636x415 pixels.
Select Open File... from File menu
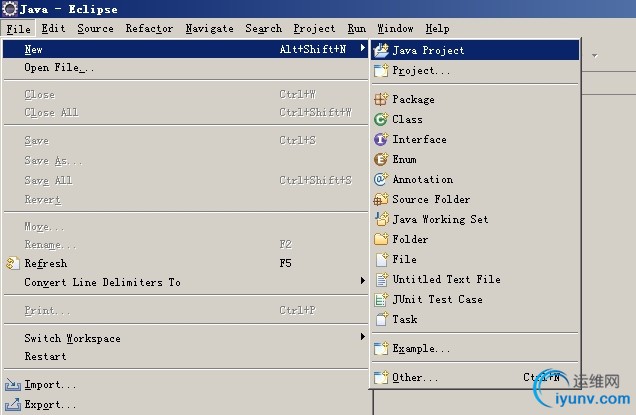[x=59, y=68]
